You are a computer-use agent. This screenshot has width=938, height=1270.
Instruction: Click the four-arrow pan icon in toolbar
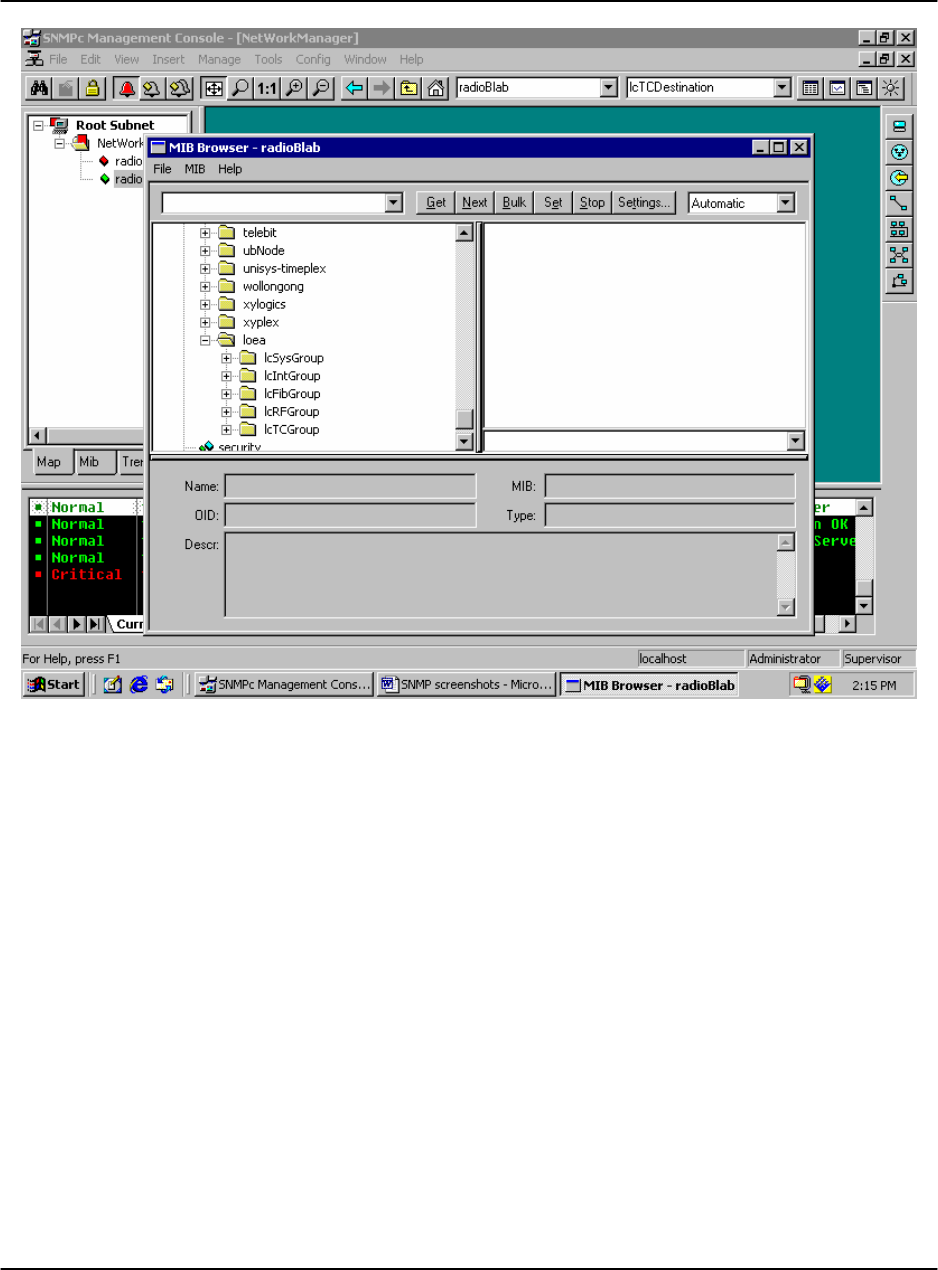point(213,88)
